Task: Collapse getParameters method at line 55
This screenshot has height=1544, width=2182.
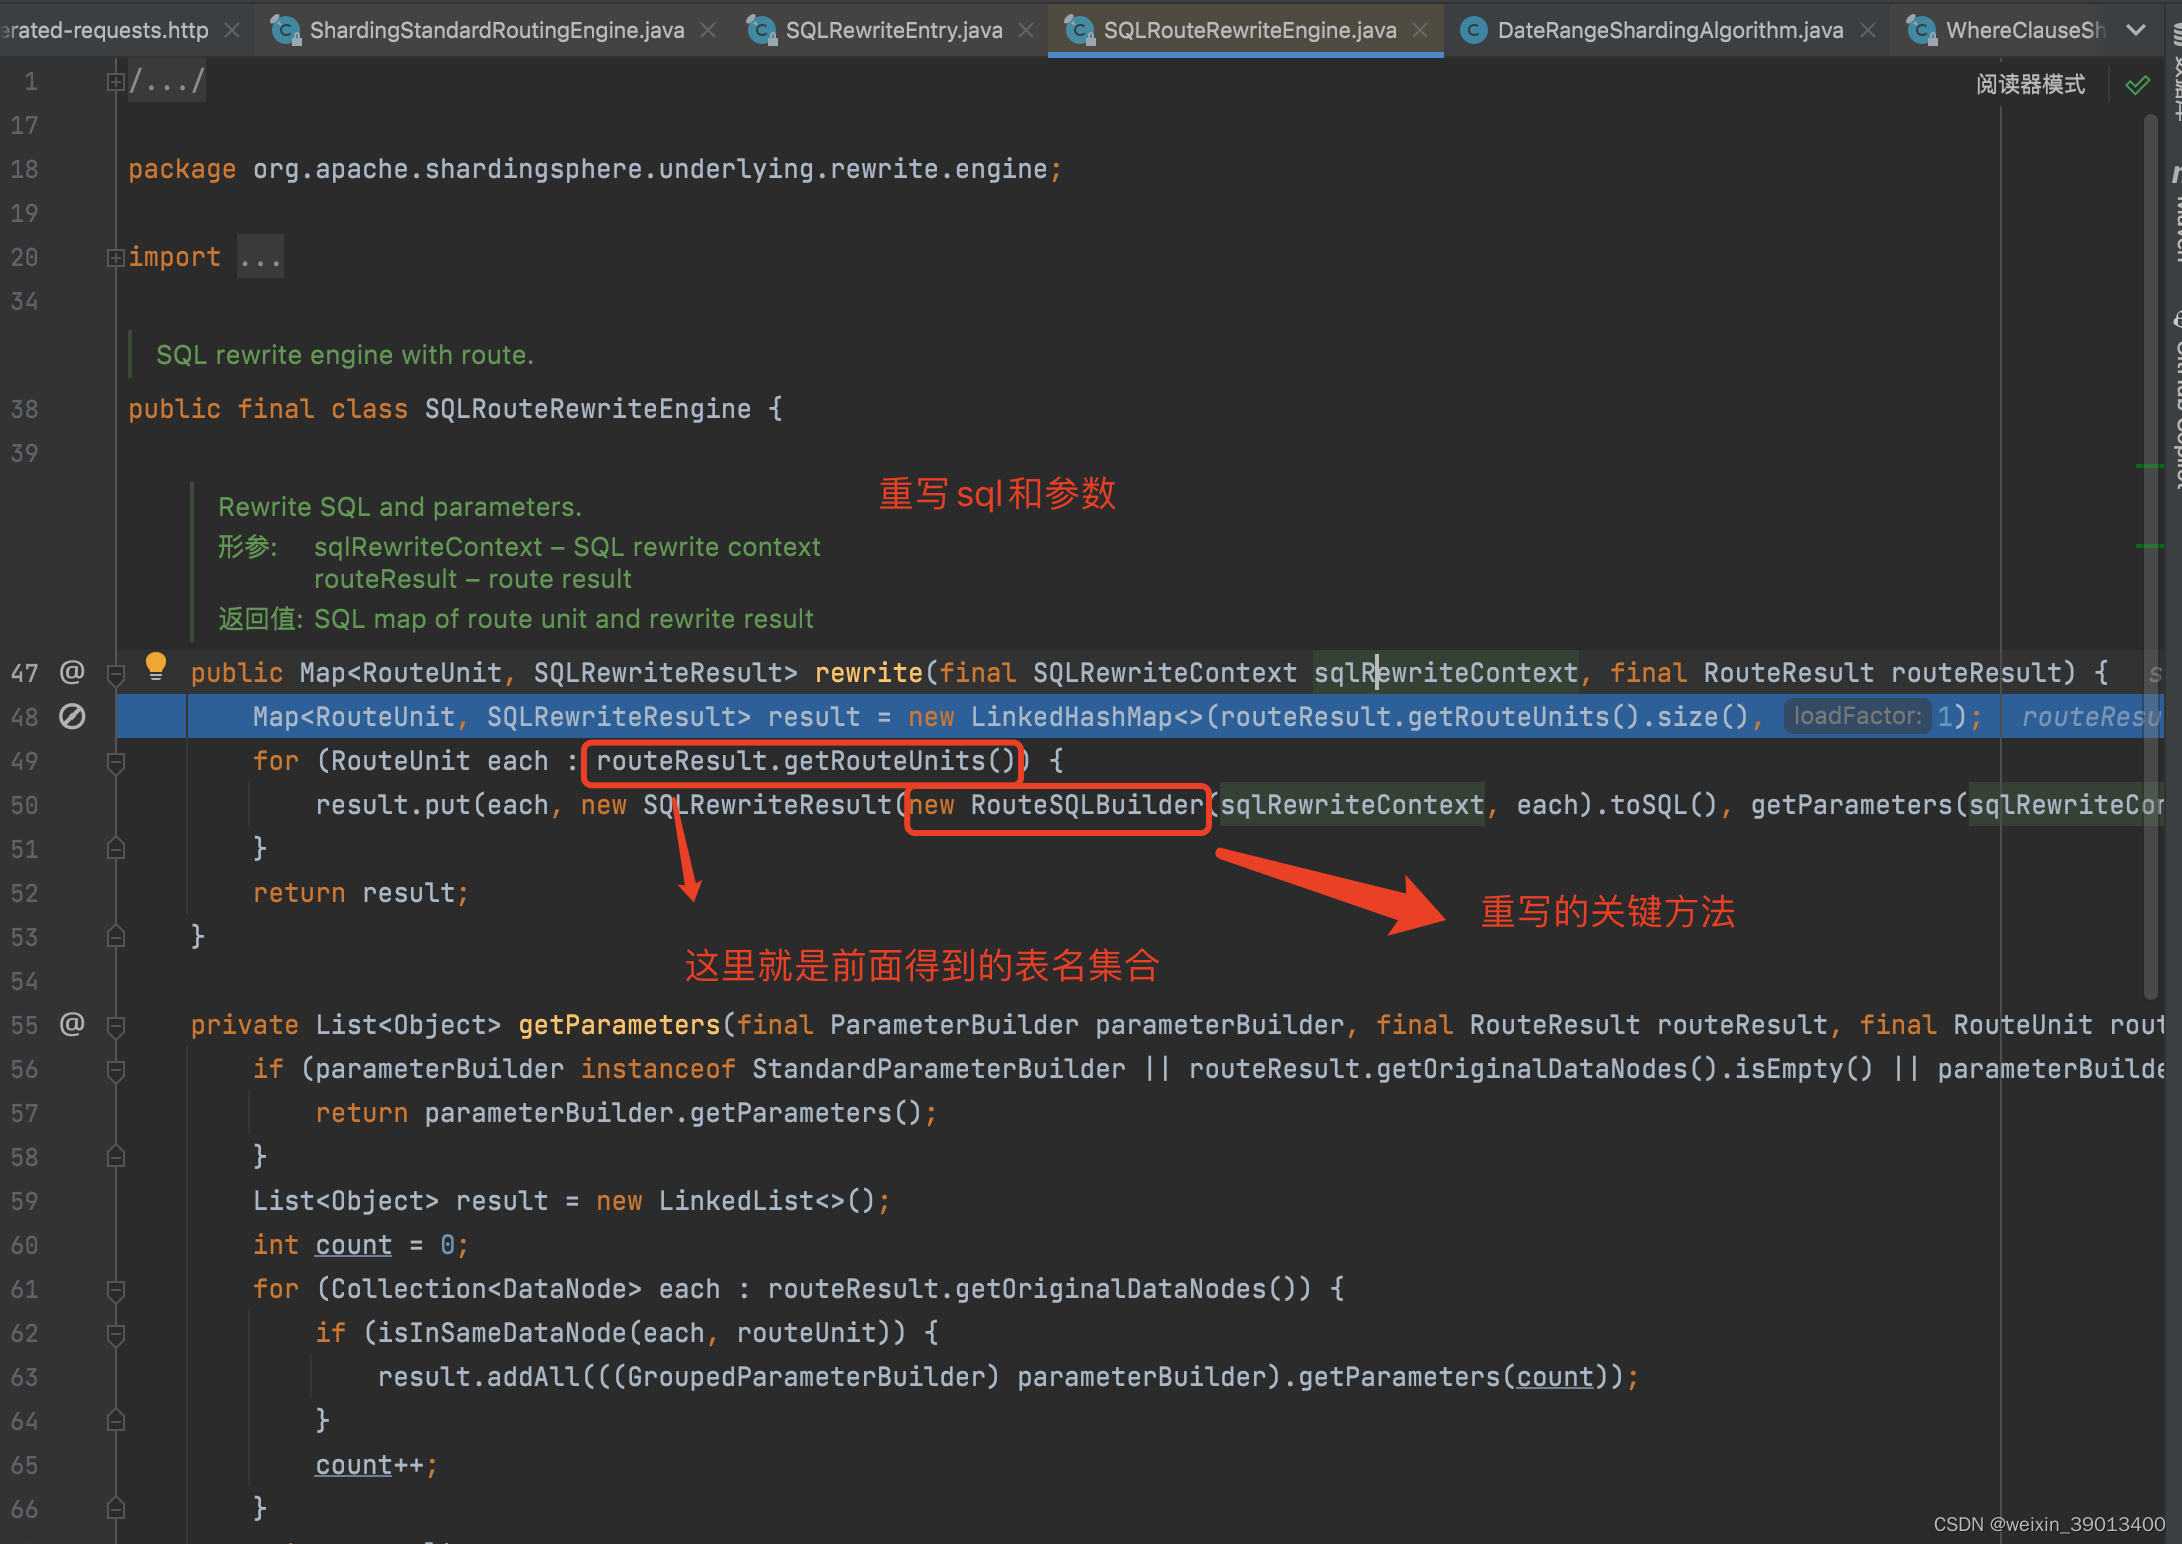Action: (115, 1026)
